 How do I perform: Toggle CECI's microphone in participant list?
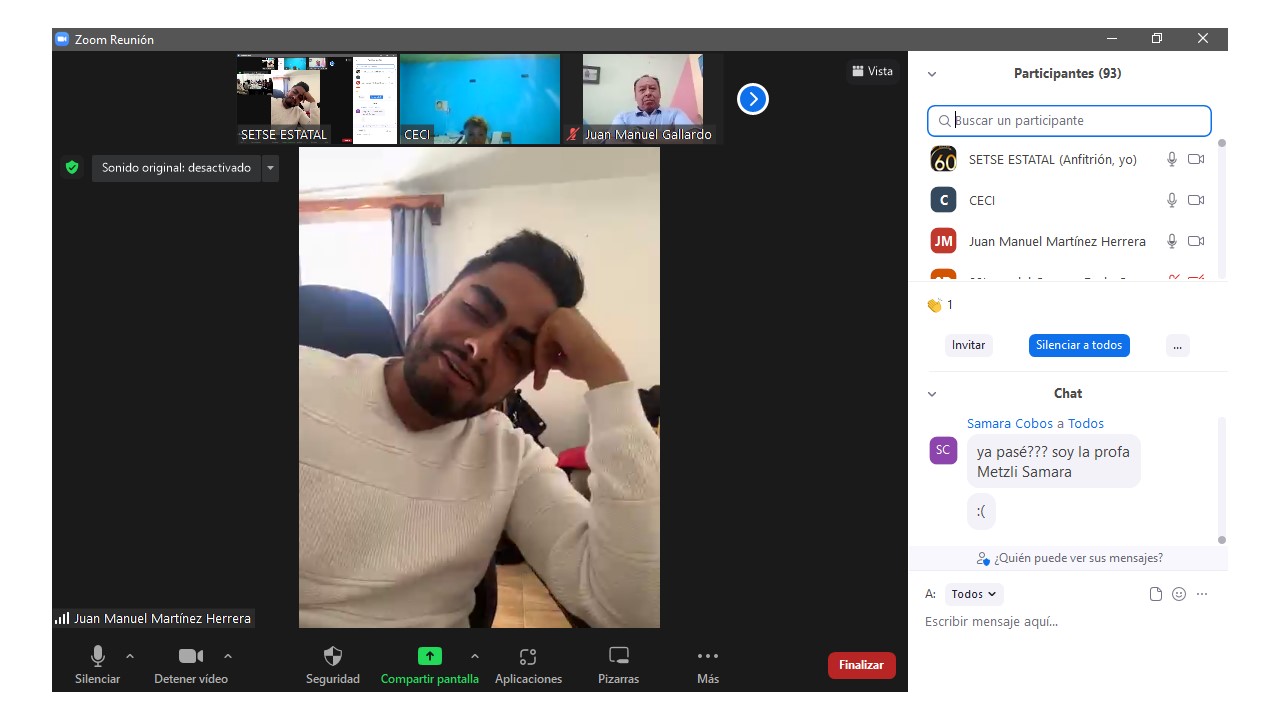(1172, 200)
